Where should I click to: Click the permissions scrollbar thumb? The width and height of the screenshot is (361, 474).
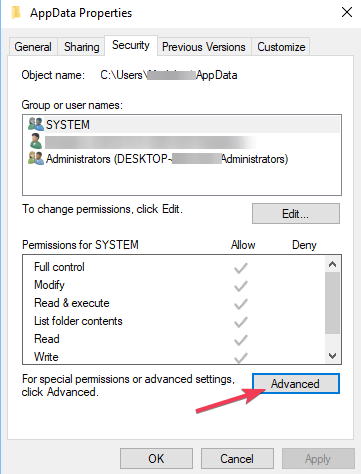coord(332,303)
